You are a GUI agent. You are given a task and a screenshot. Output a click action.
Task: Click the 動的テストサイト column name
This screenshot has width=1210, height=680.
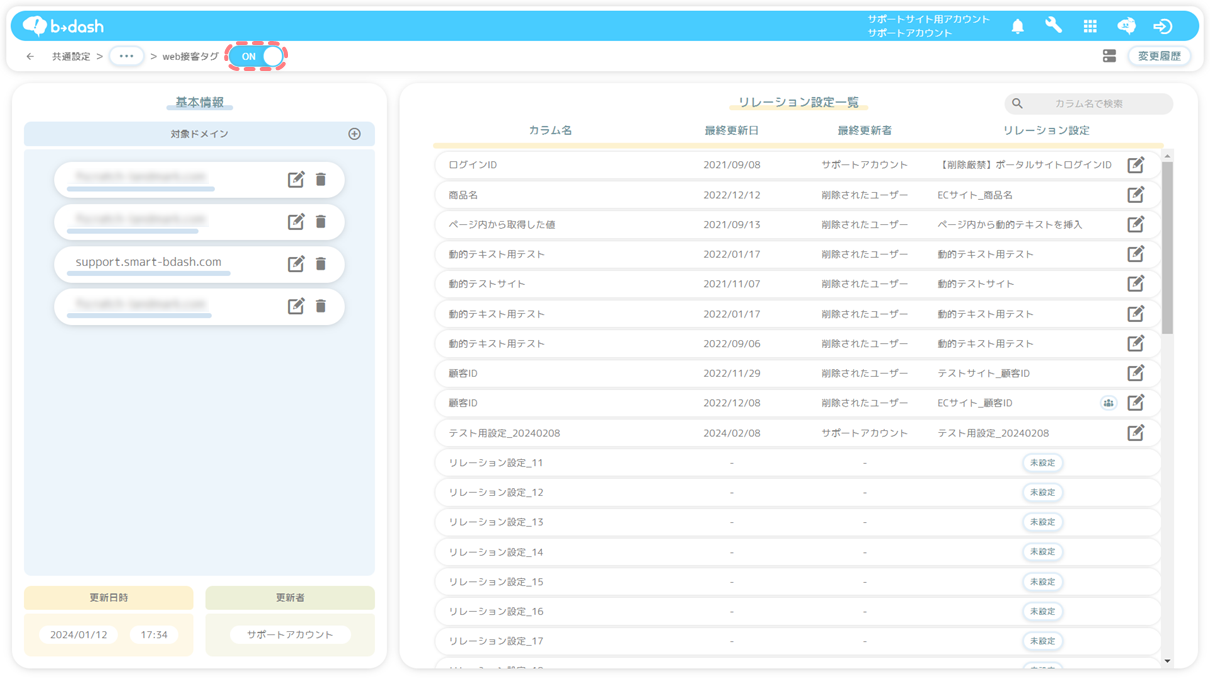click(x=486, y=284)
